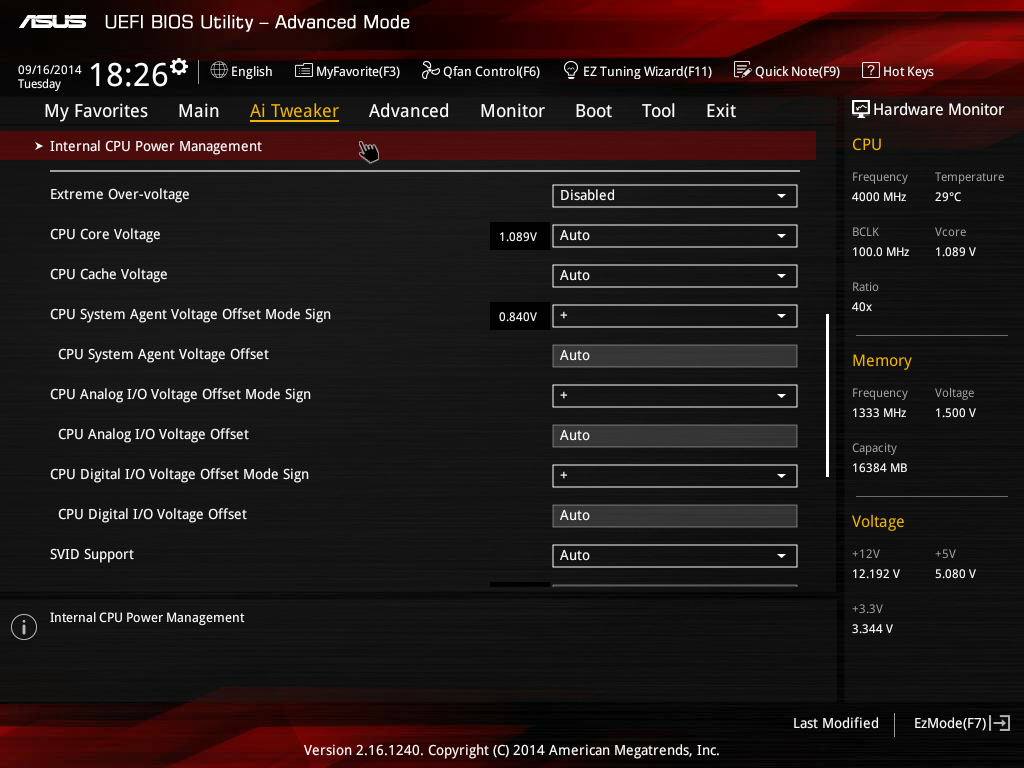The width and height of the screenshot is (1024, 768).
Task: Select the SVID Support label
Action: click(91, 554)
